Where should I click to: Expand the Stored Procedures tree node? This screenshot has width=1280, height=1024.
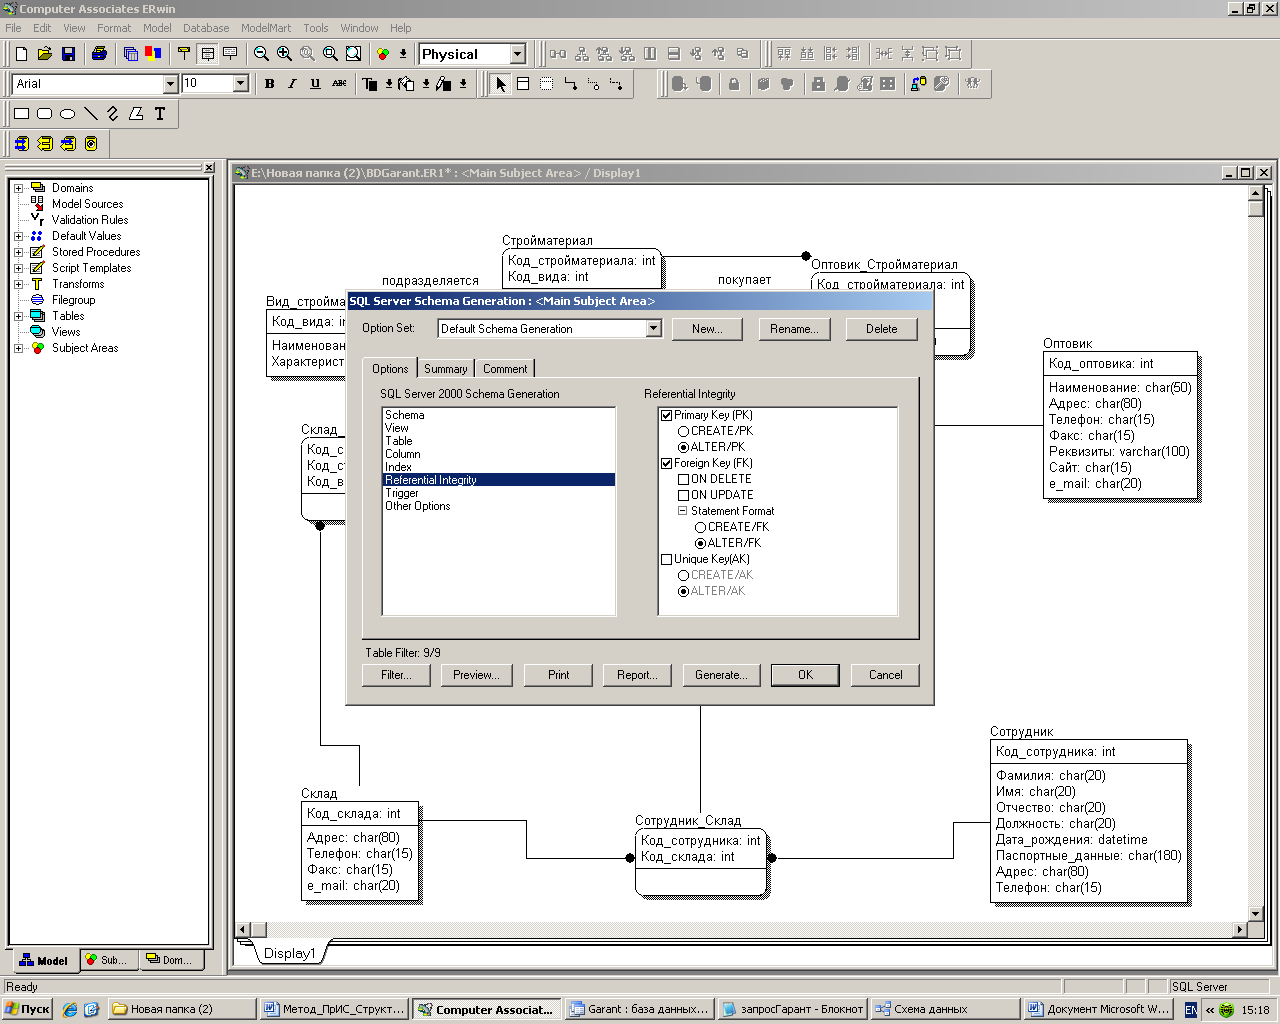click(x=18, y=252)
